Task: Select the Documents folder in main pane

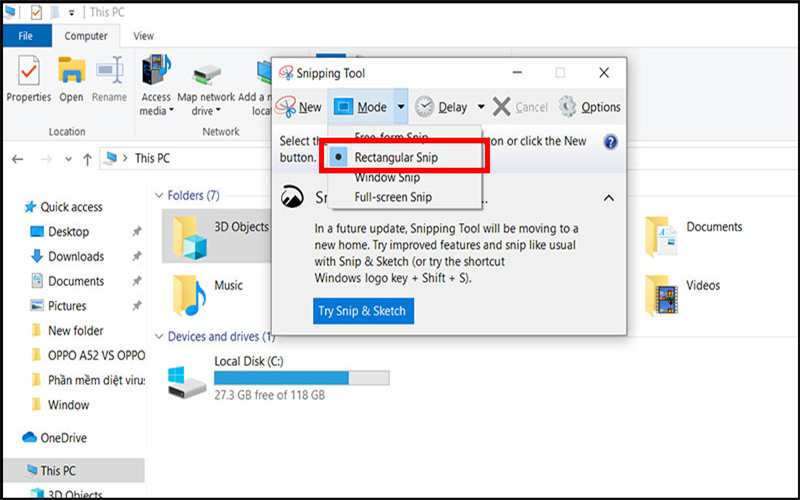Action: click(x=694, y=236)
